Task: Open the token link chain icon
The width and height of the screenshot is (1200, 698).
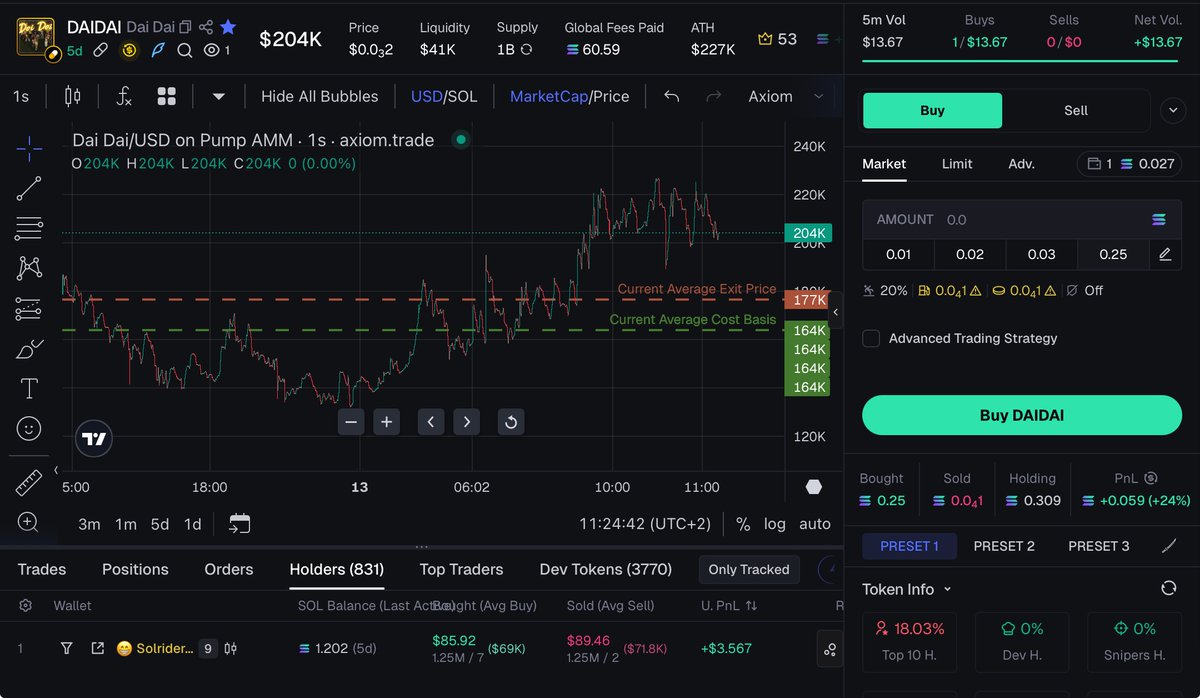Action: [101, 50]
